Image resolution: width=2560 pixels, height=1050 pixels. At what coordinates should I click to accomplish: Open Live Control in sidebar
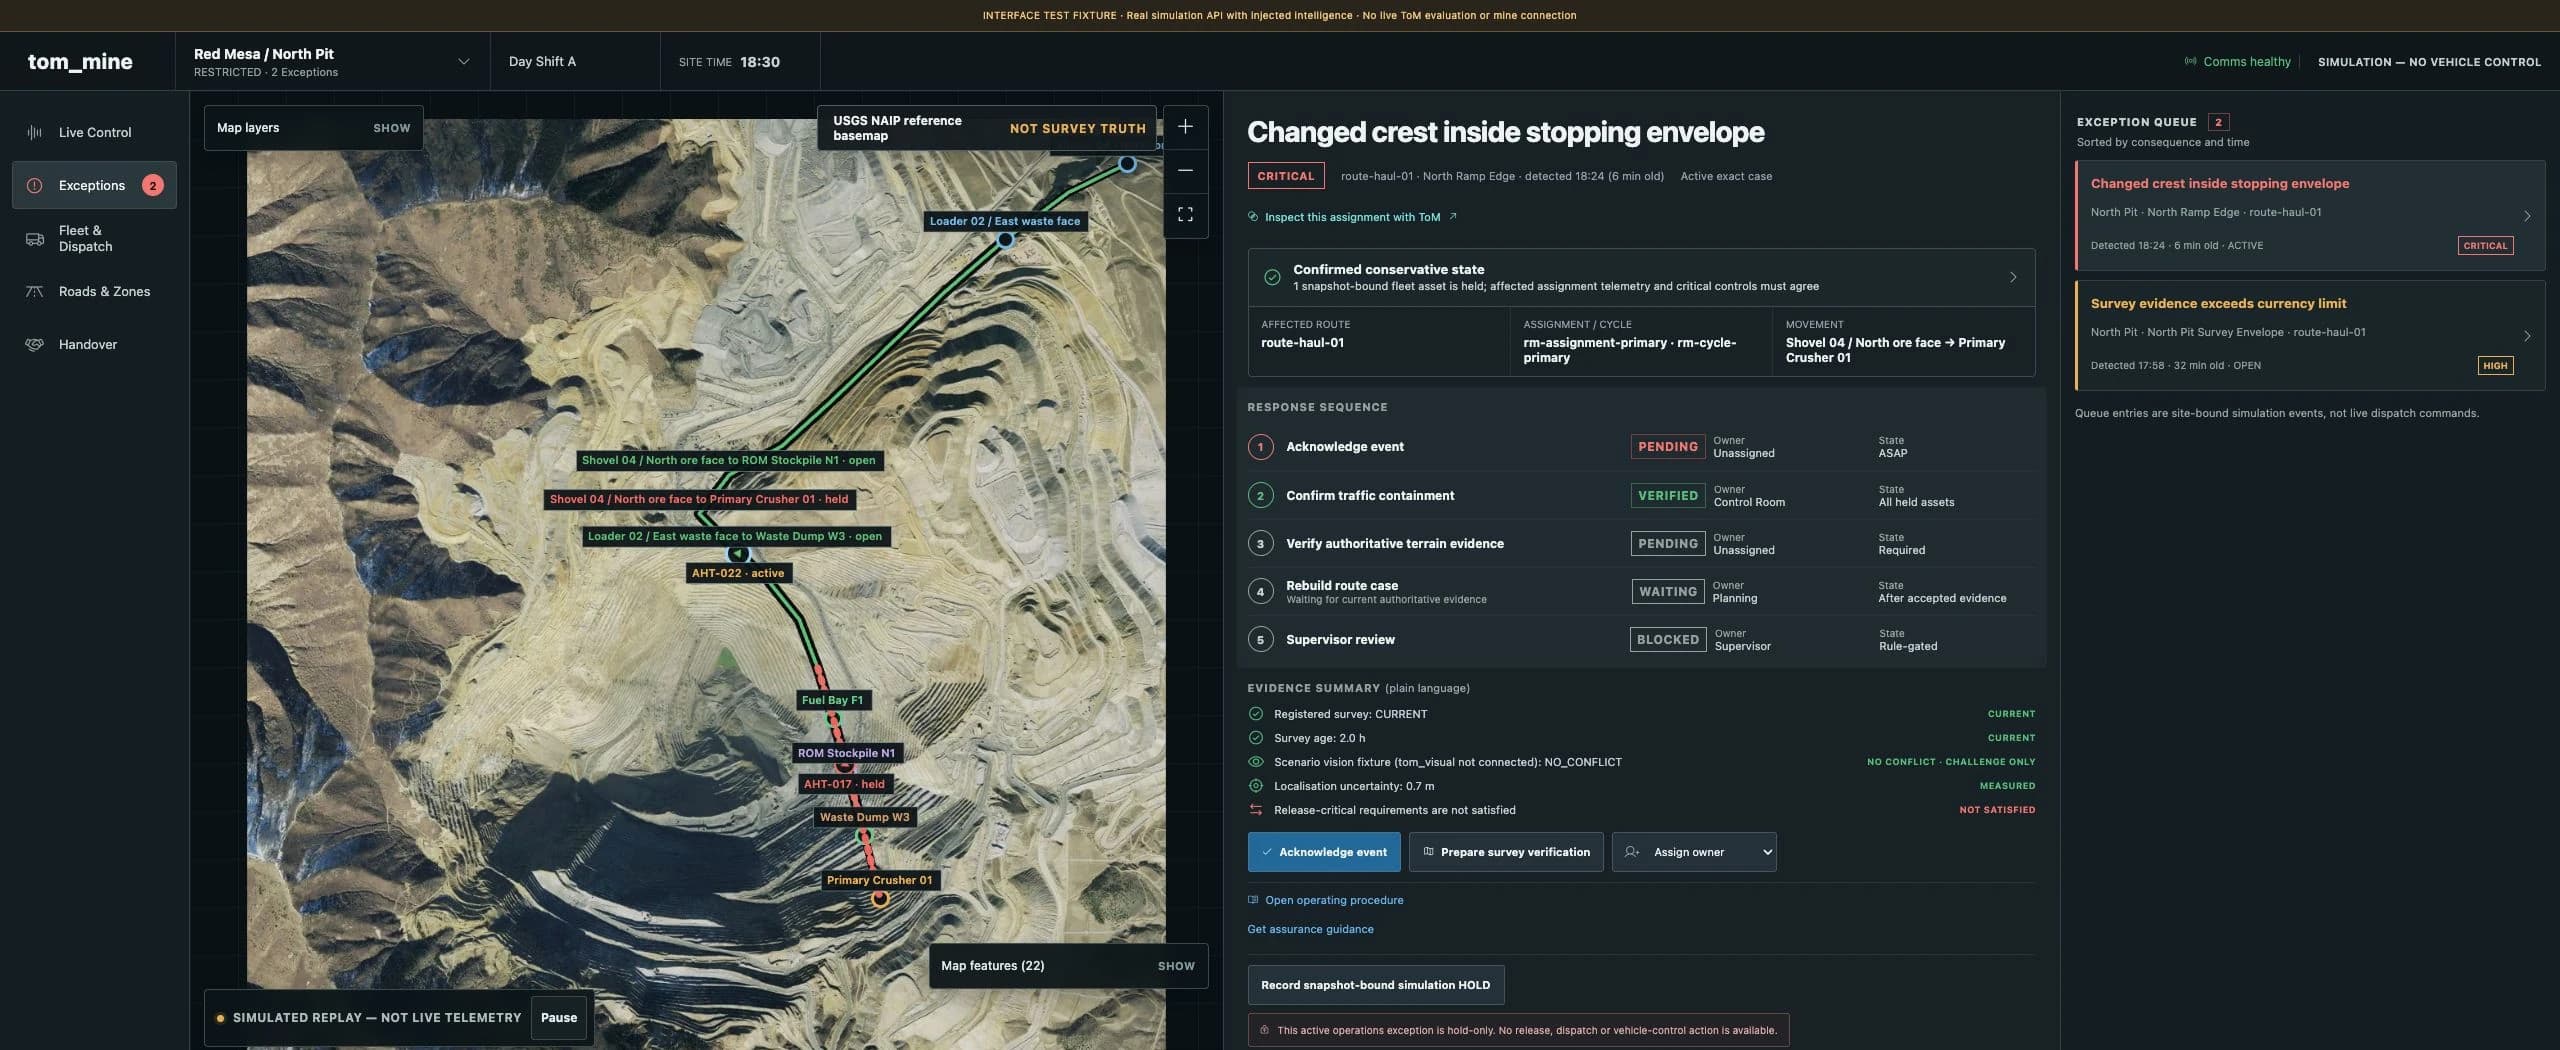94,132
